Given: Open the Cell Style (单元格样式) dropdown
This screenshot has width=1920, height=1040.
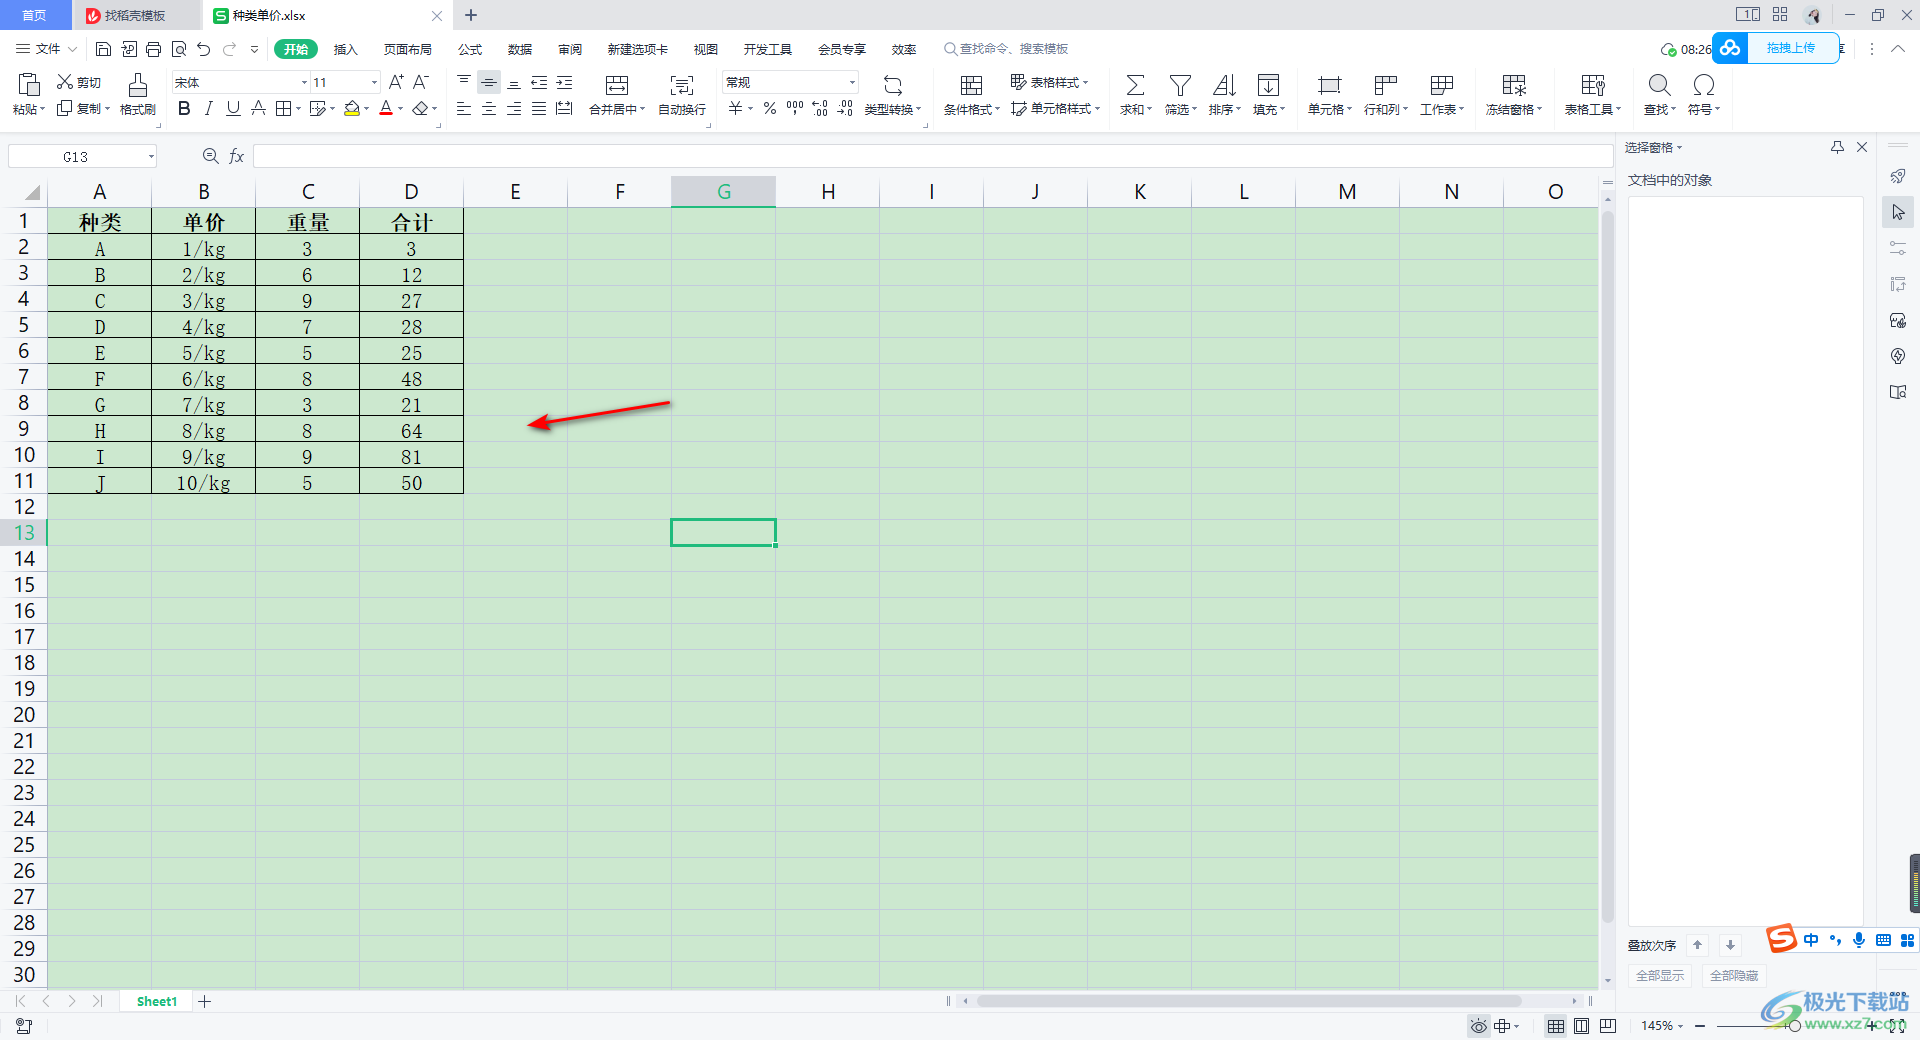Looking at the screenshot, I should [x=1055, y=108].
